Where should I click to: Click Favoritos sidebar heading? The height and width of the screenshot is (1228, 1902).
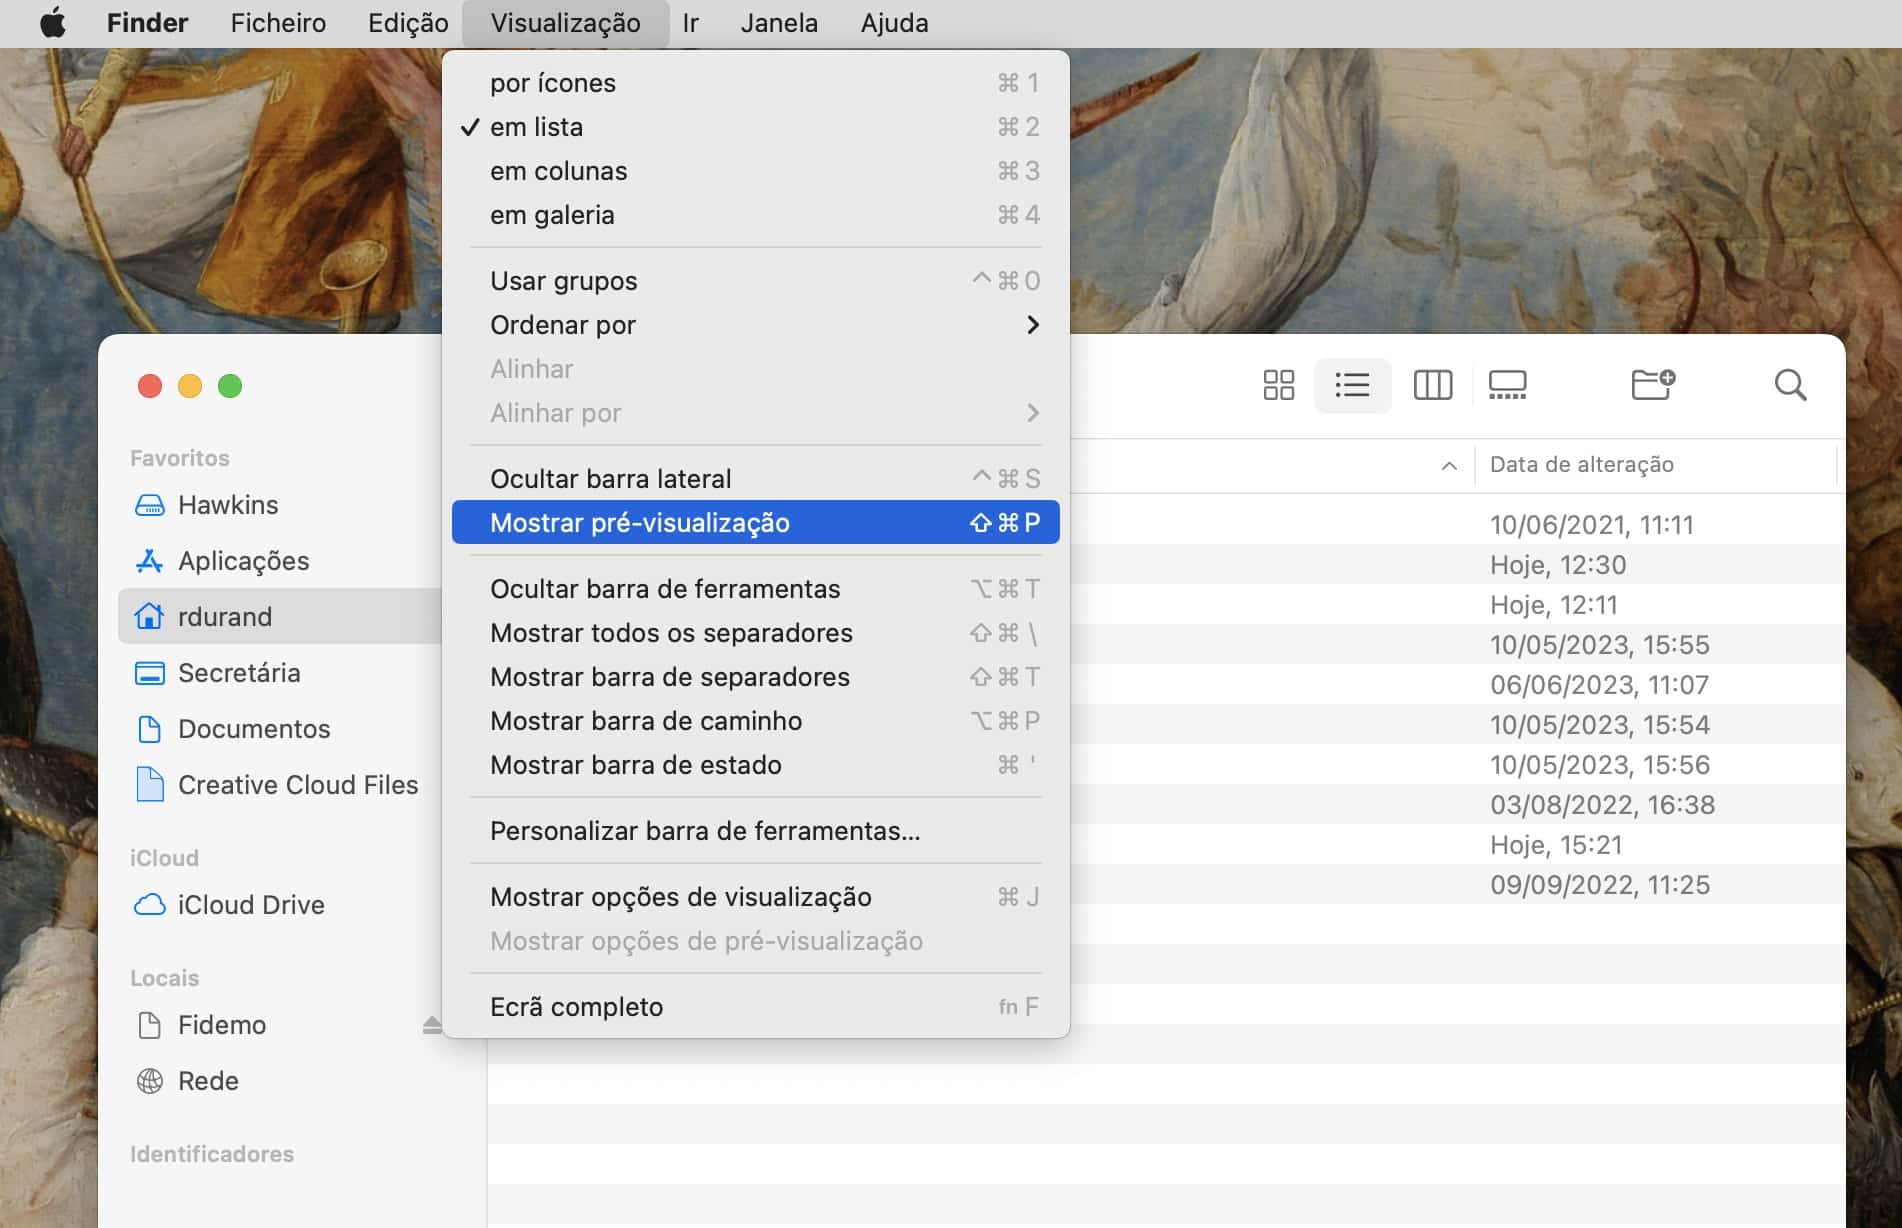point(180,458)
